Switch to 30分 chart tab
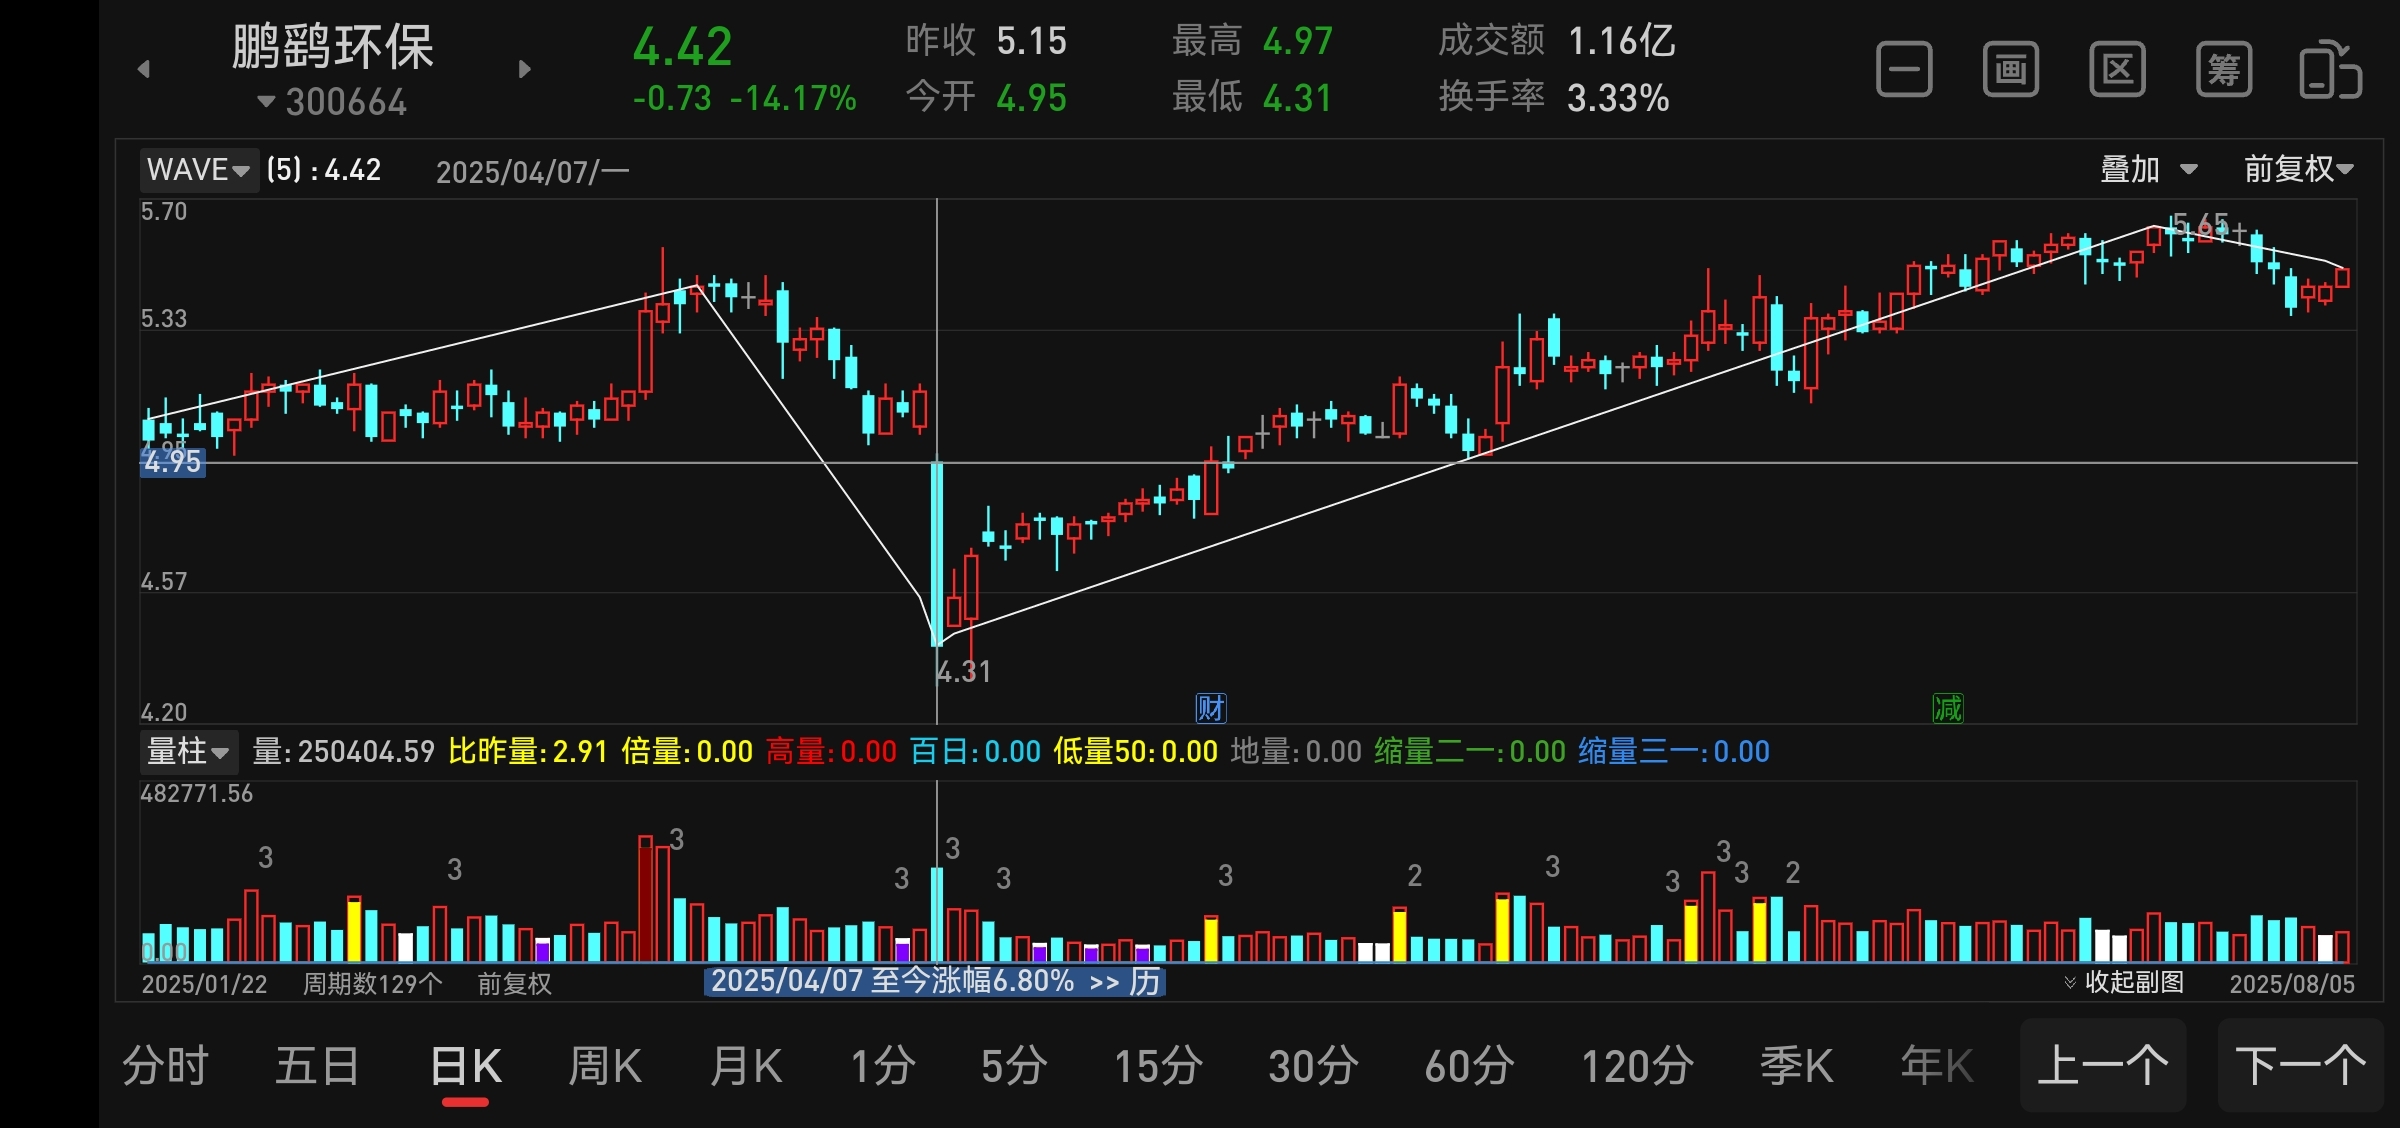This screenshot has height=1128, width=2400. 1314,1066
